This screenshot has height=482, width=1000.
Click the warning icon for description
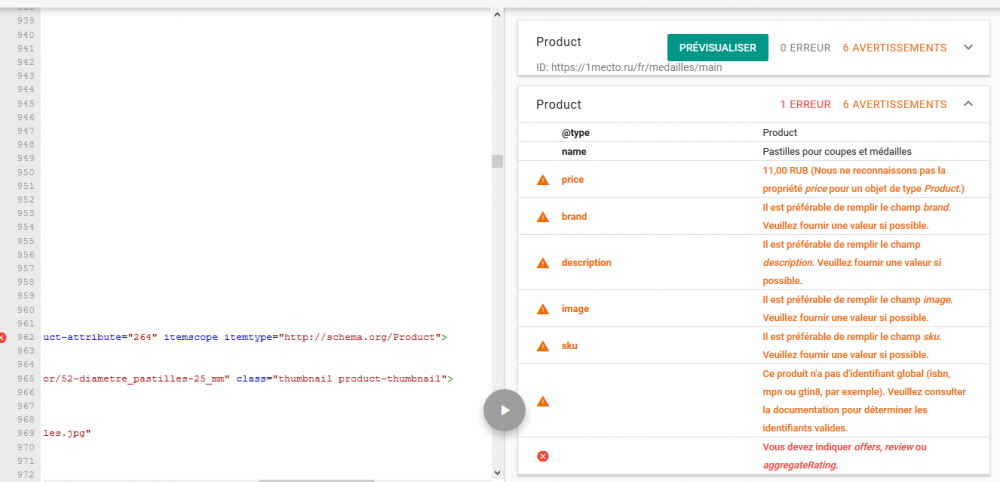pyautogui.click(x=543, y=263)
